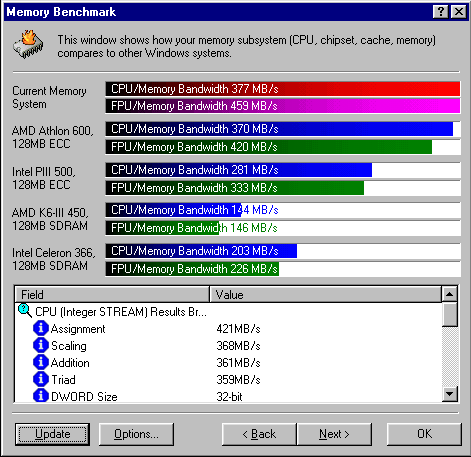Click the AMD K6-III 450, 128MB SDRAM label
471x457 pixels.
[50, 219]
